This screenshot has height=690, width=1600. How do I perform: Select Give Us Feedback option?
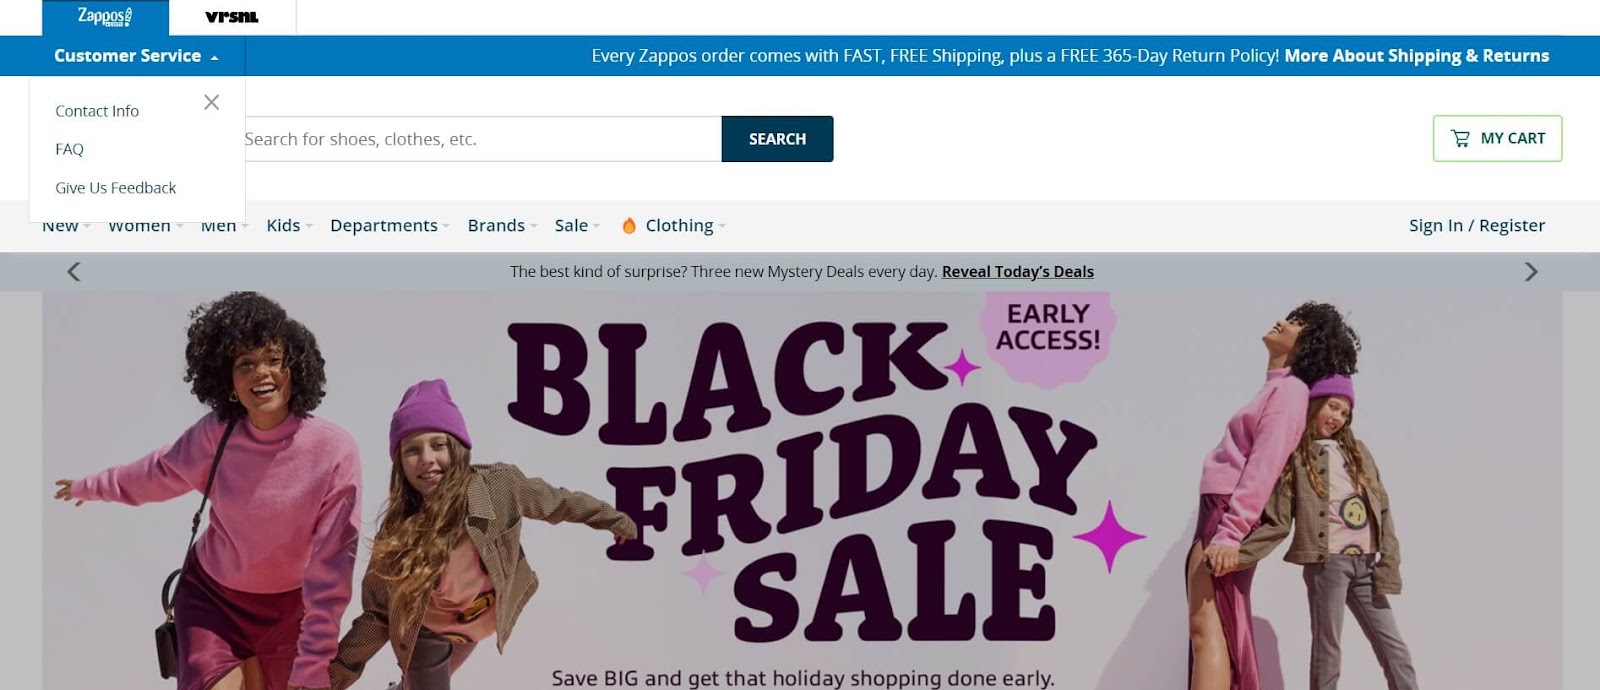(x=115, y=188)
